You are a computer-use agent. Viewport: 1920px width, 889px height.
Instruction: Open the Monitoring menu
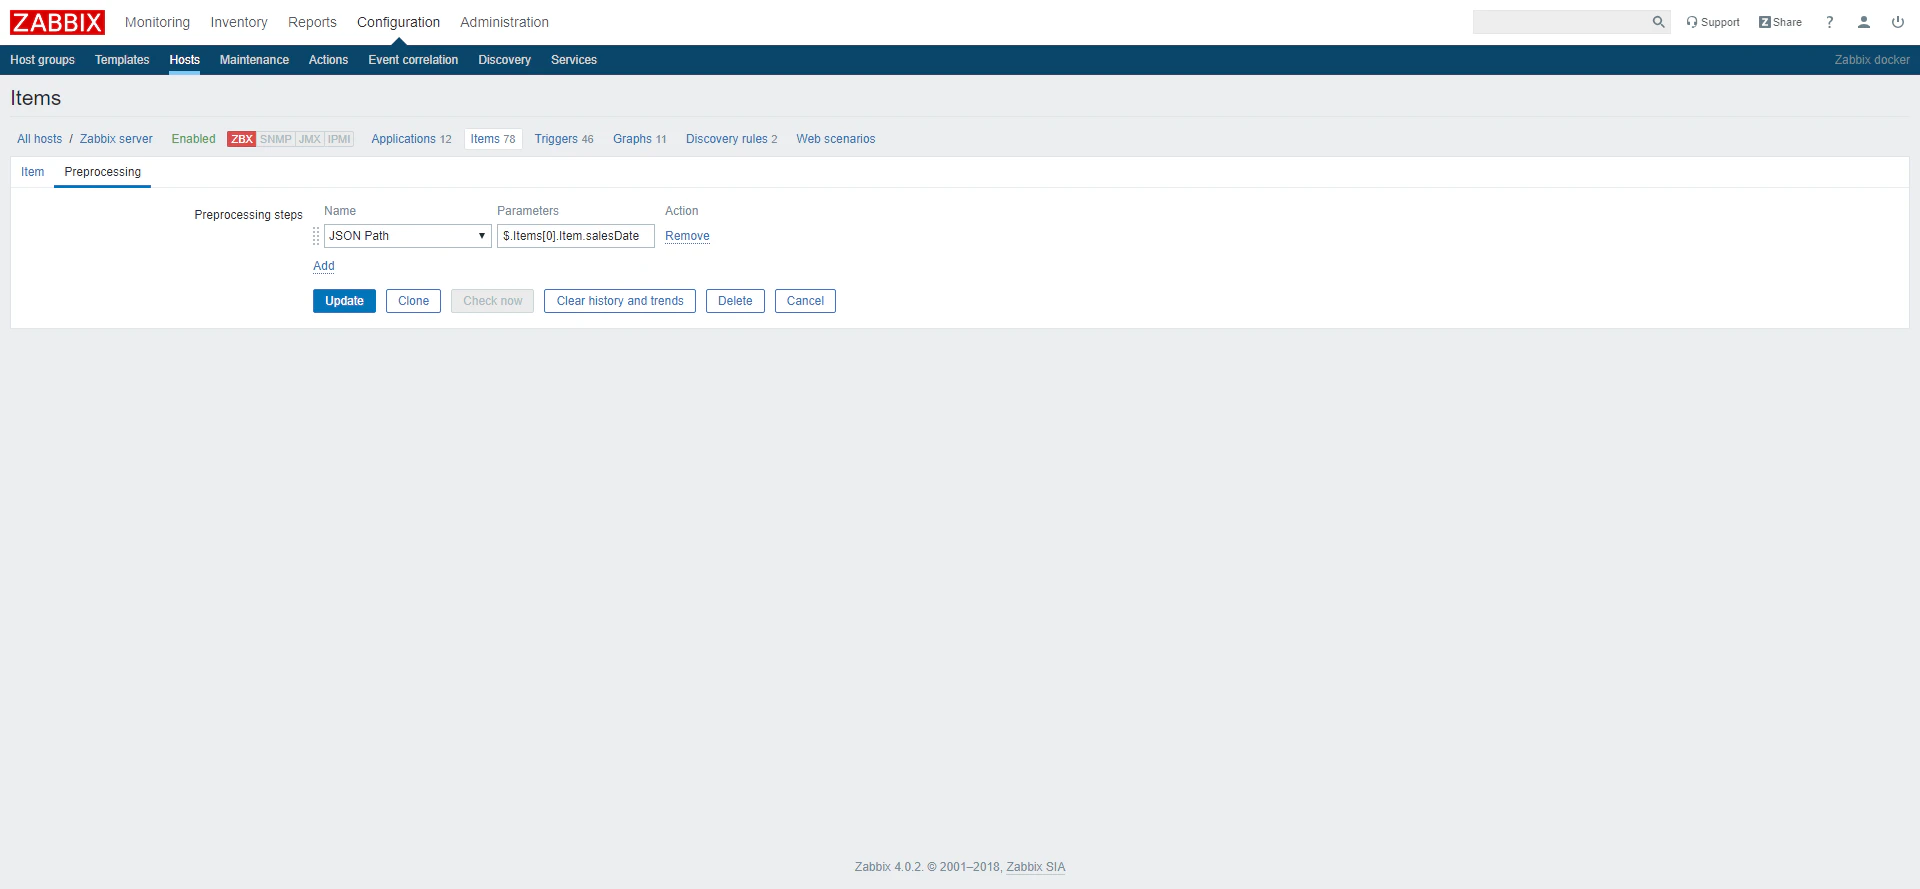tap(157, 22)
